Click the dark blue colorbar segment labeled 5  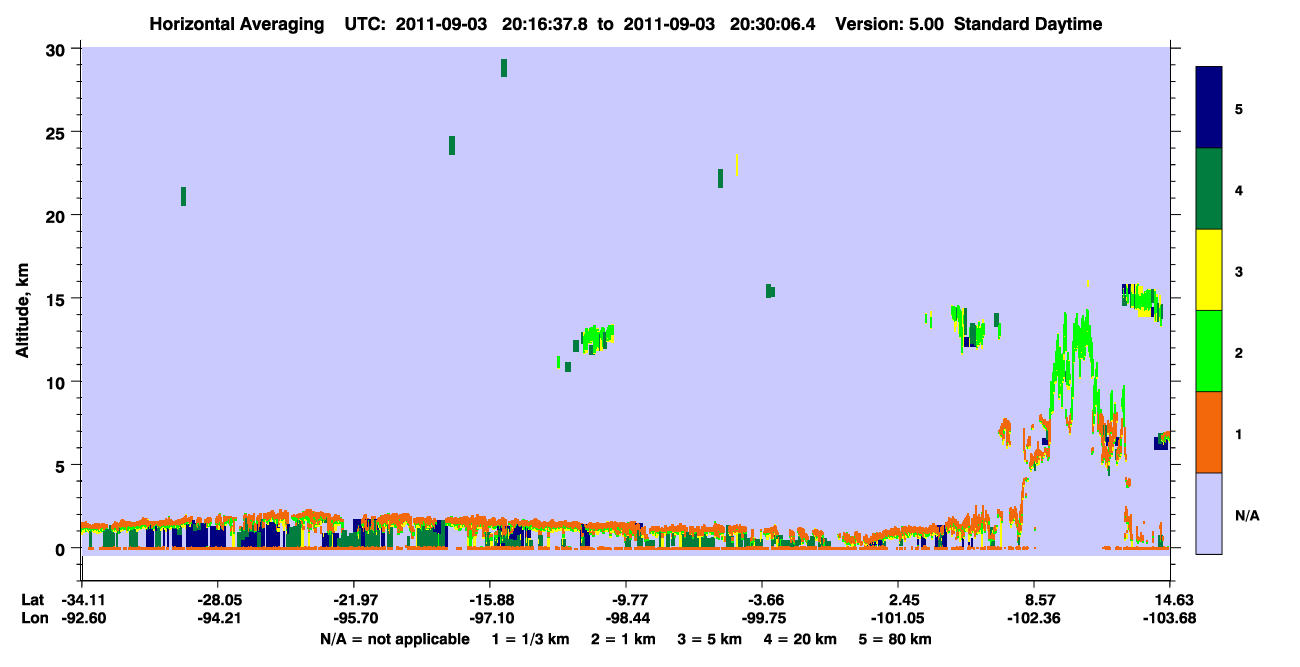coord(1209,108)
